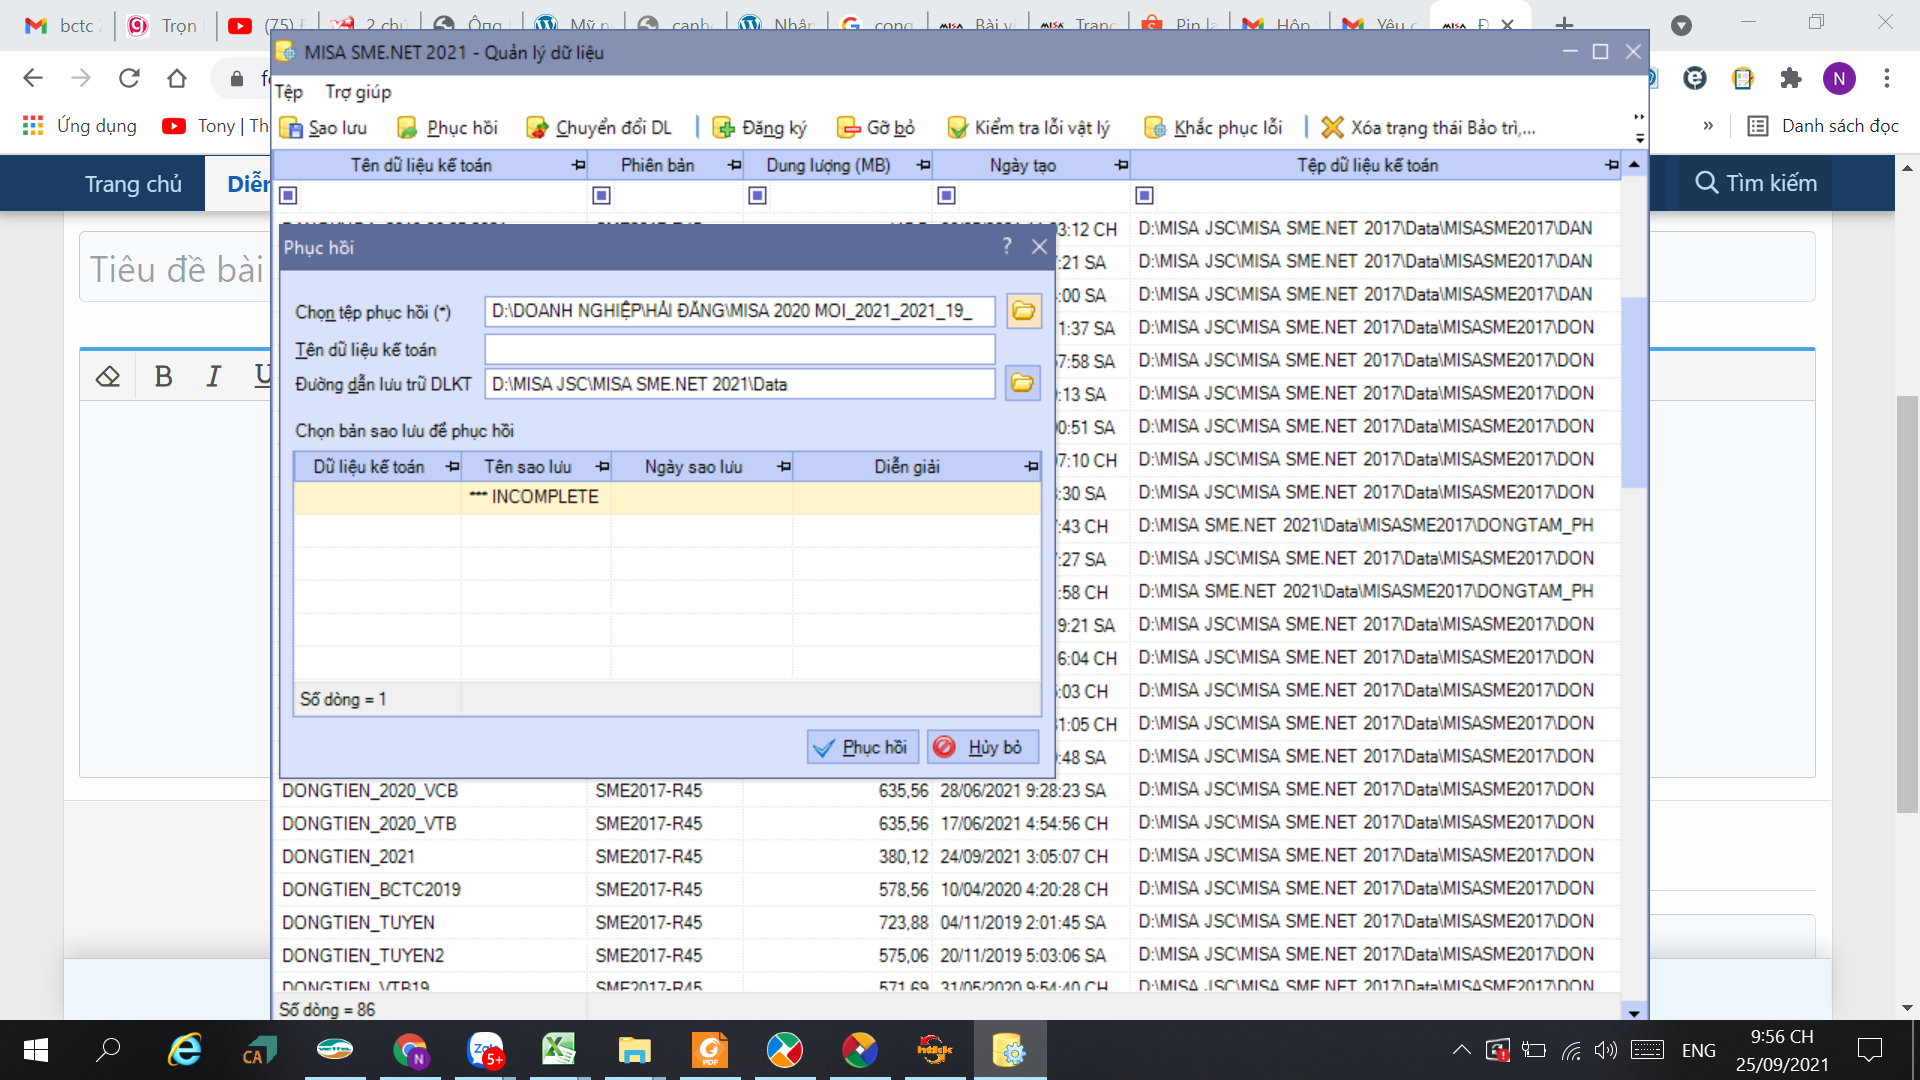Browse folder for Đường dẫn lưu trữ DLKT
The image size is (1920, 1080).
pyautogui.click(x=1022, y=383)
